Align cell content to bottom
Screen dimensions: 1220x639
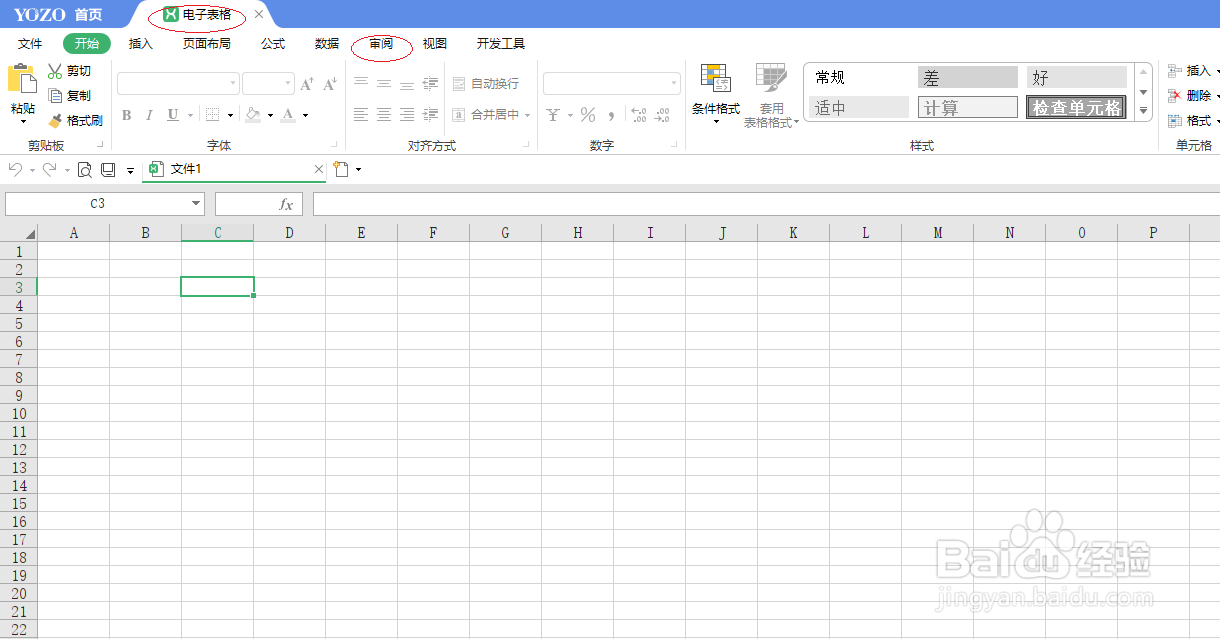pos(407,84)
